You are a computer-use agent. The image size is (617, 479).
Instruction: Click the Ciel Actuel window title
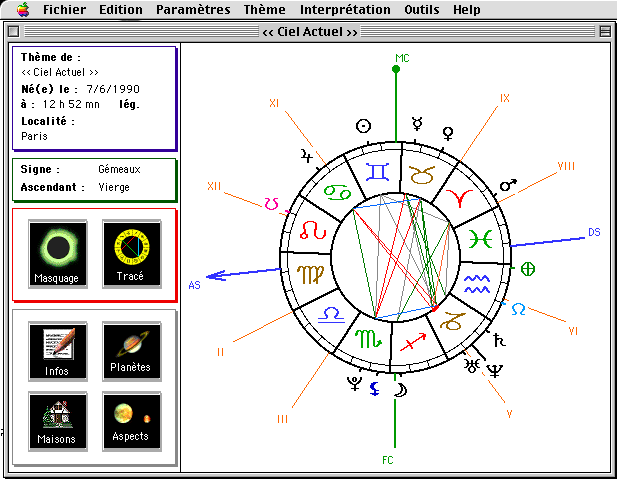pos(309,32)
